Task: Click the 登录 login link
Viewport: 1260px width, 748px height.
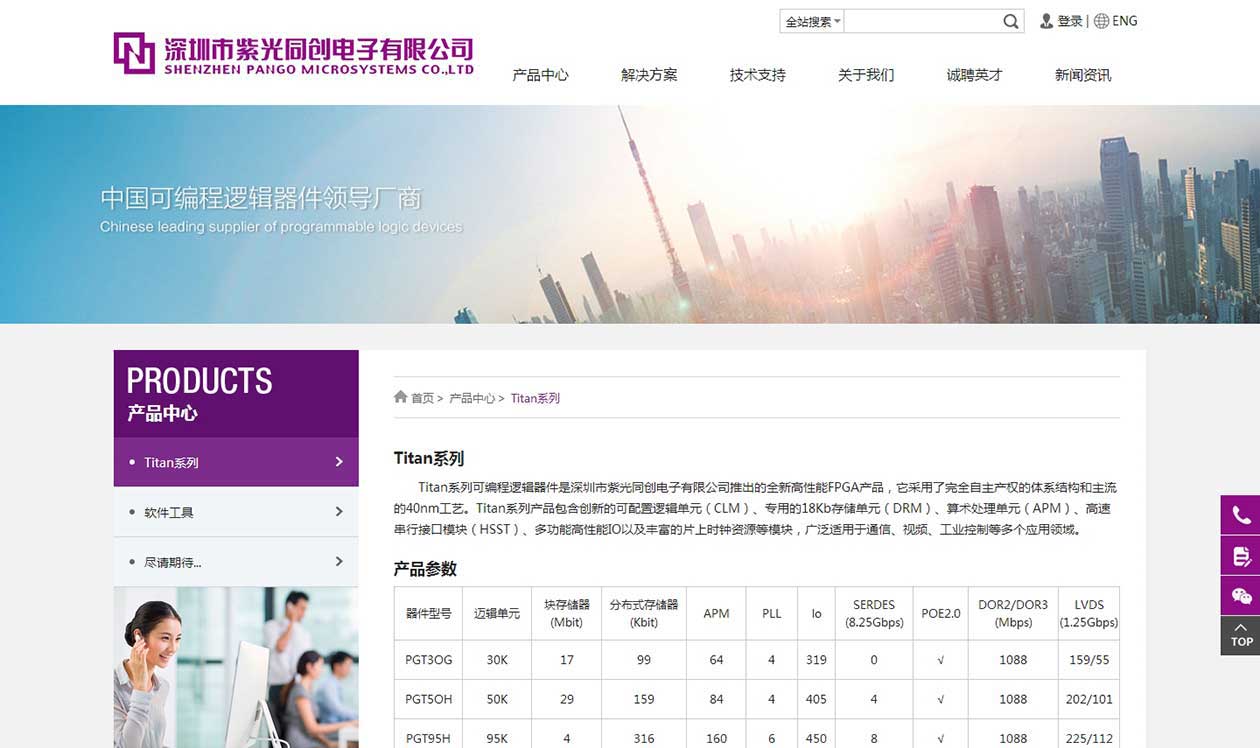Action: click(1070, 21)
